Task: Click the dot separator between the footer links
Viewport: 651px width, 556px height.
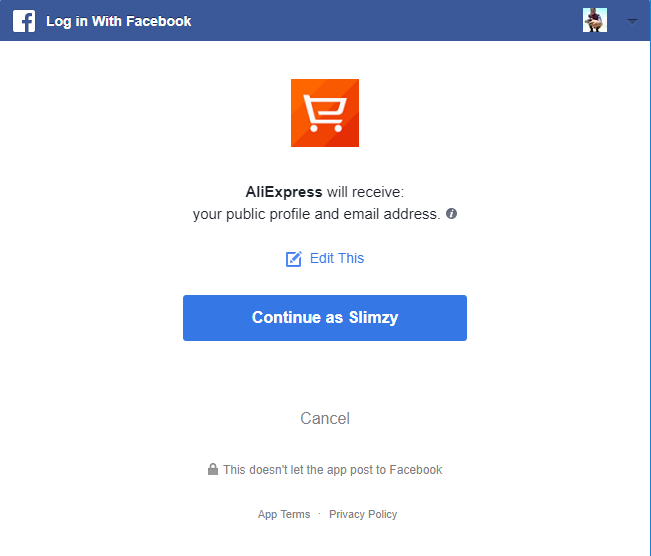Action: point(319,514)
